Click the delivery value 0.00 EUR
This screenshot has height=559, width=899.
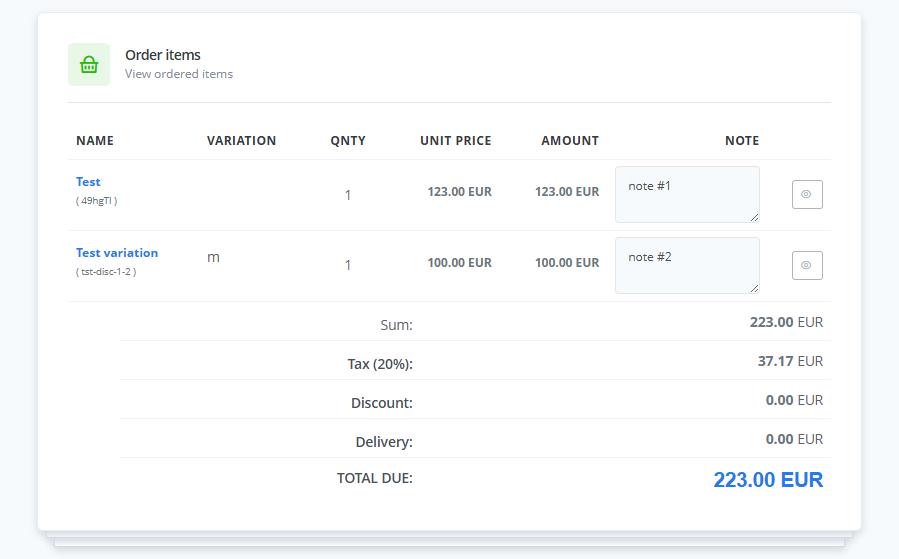coord(794,439)
